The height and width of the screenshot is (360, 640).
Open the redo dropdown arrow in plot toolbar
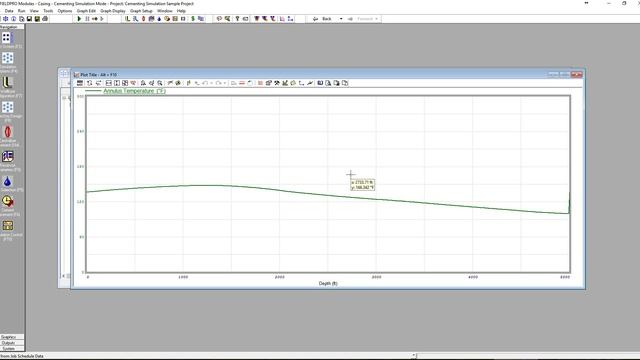(x=224, y=83)
